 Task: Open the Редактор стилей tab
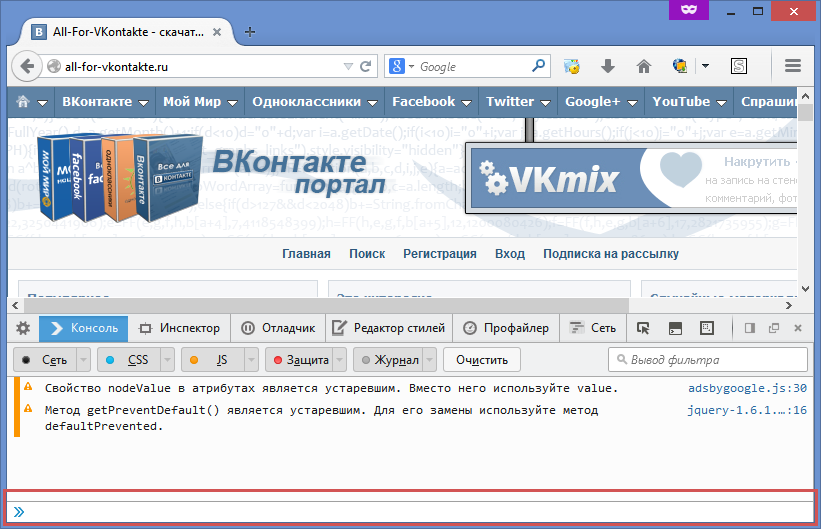389,328
